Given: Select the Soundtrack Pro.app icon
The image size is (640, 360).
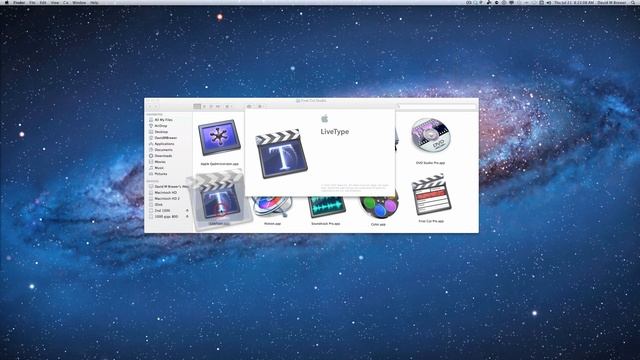Looking at the screenshot, I should [326, 206].
